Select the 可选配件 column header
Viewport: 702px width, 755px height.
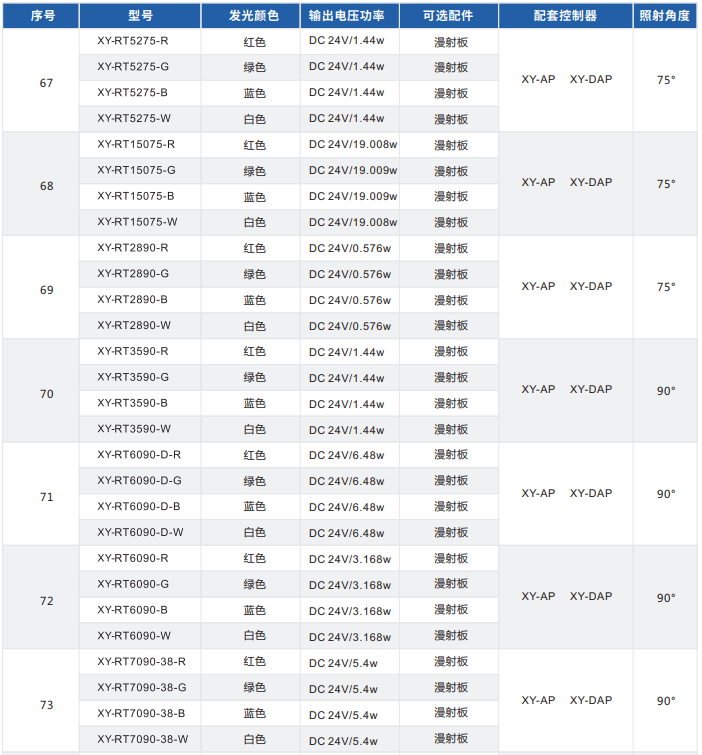449,16
